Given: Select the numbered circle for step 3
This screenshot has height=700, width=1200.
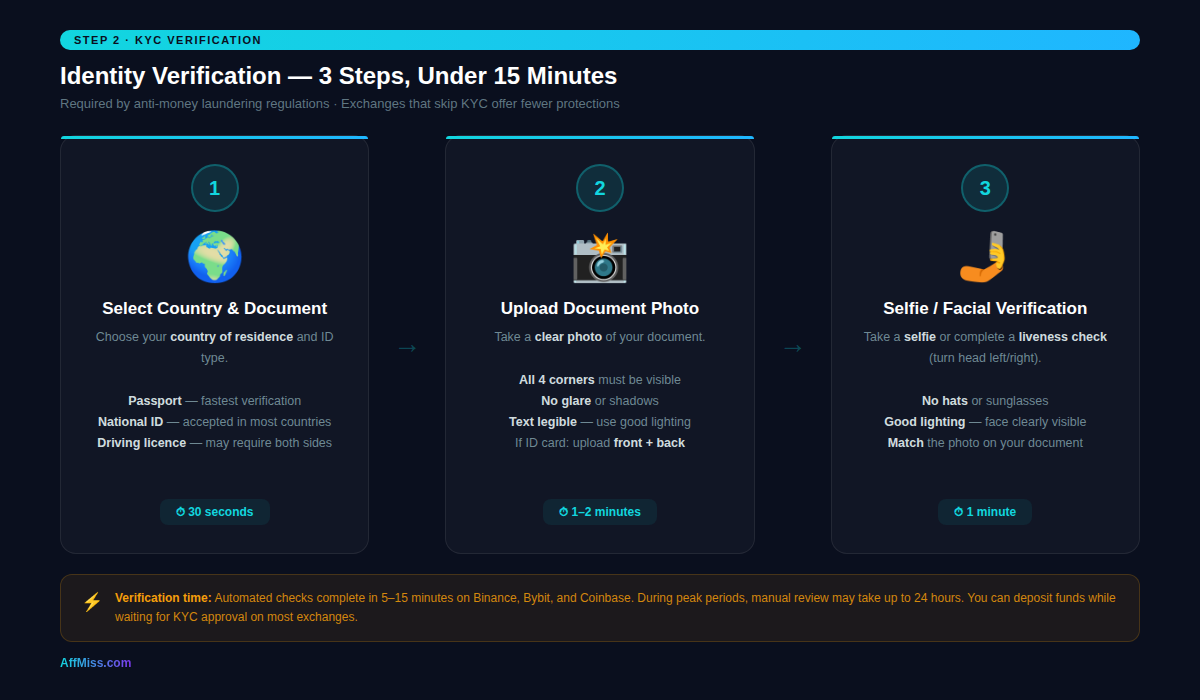Looking at the screenshot, I should pyautogui.click(x=985, y=187).
